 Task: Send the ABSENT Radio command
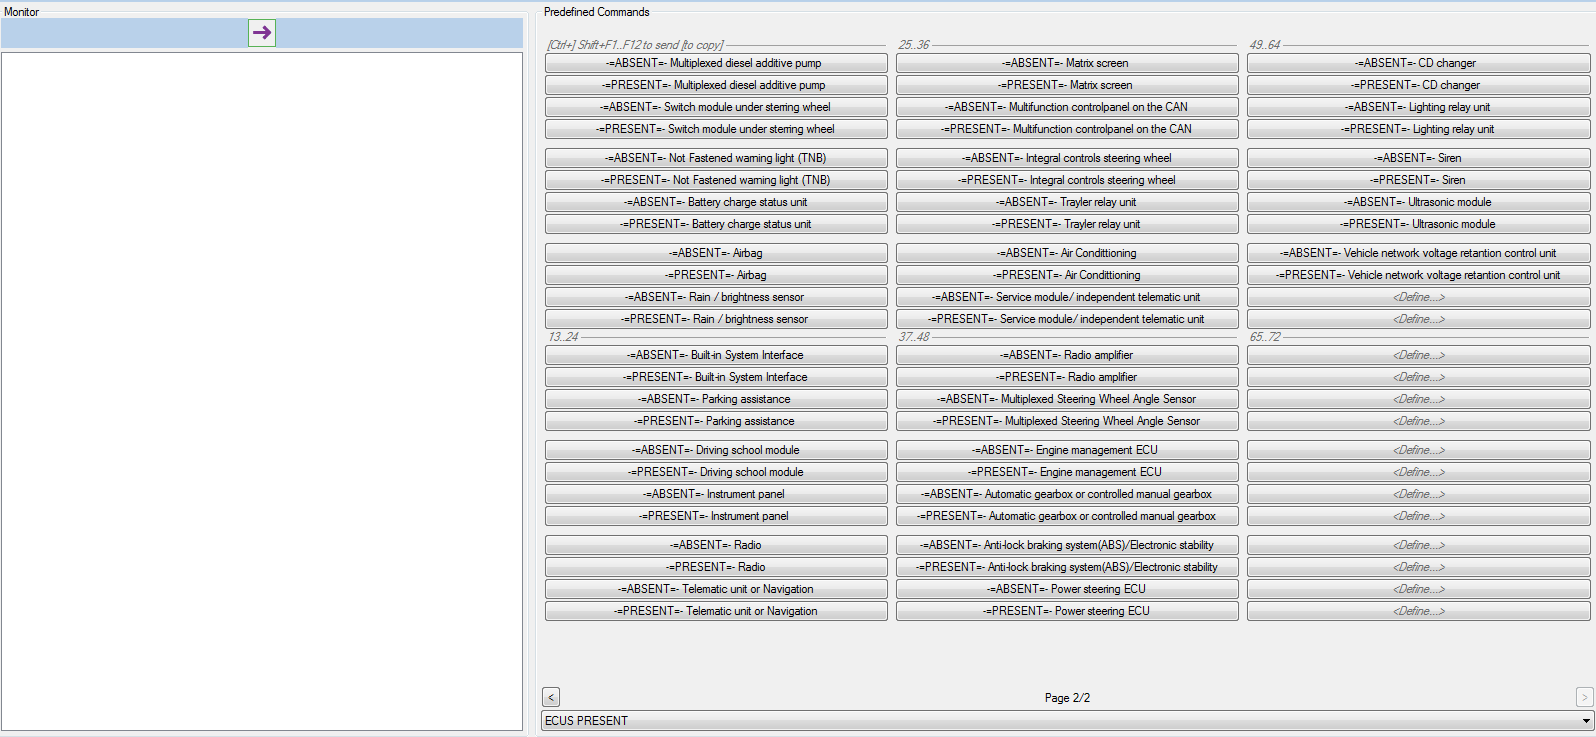click(x=716, y=545)
